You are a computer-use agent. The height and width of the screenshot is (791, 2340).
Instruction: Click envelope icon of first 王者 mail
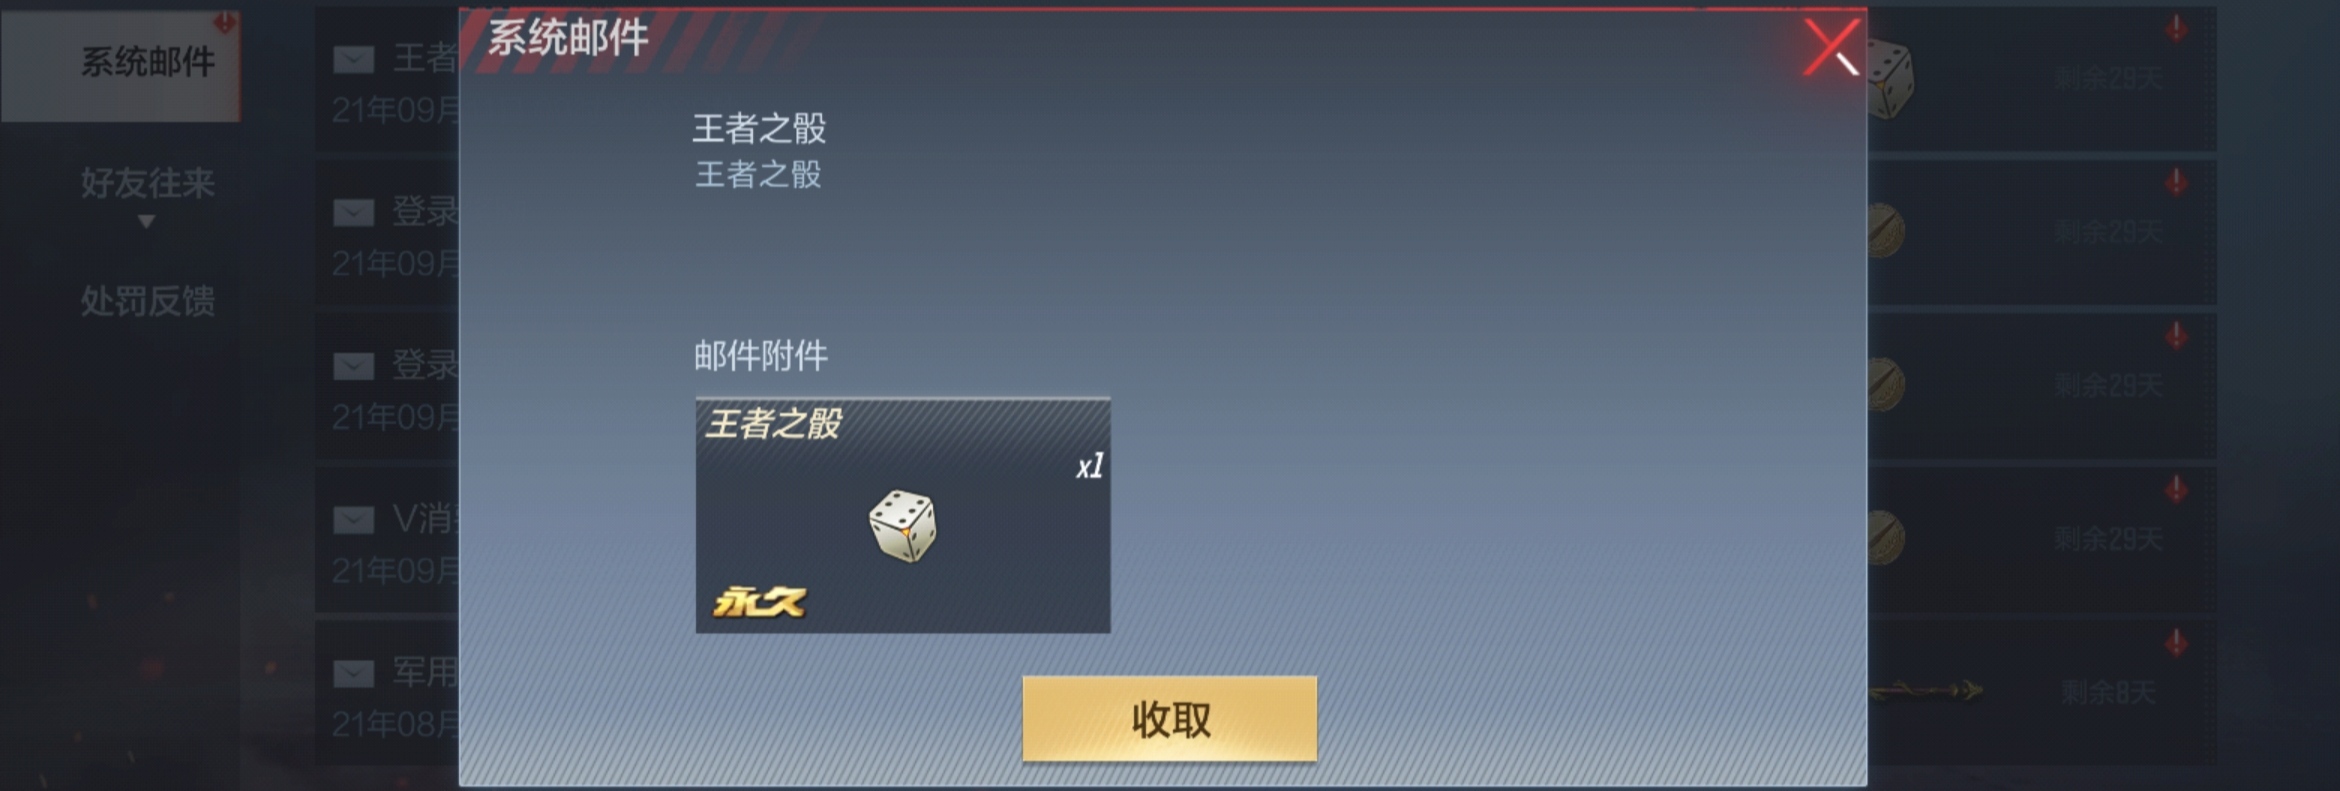(x=353, y=60)
